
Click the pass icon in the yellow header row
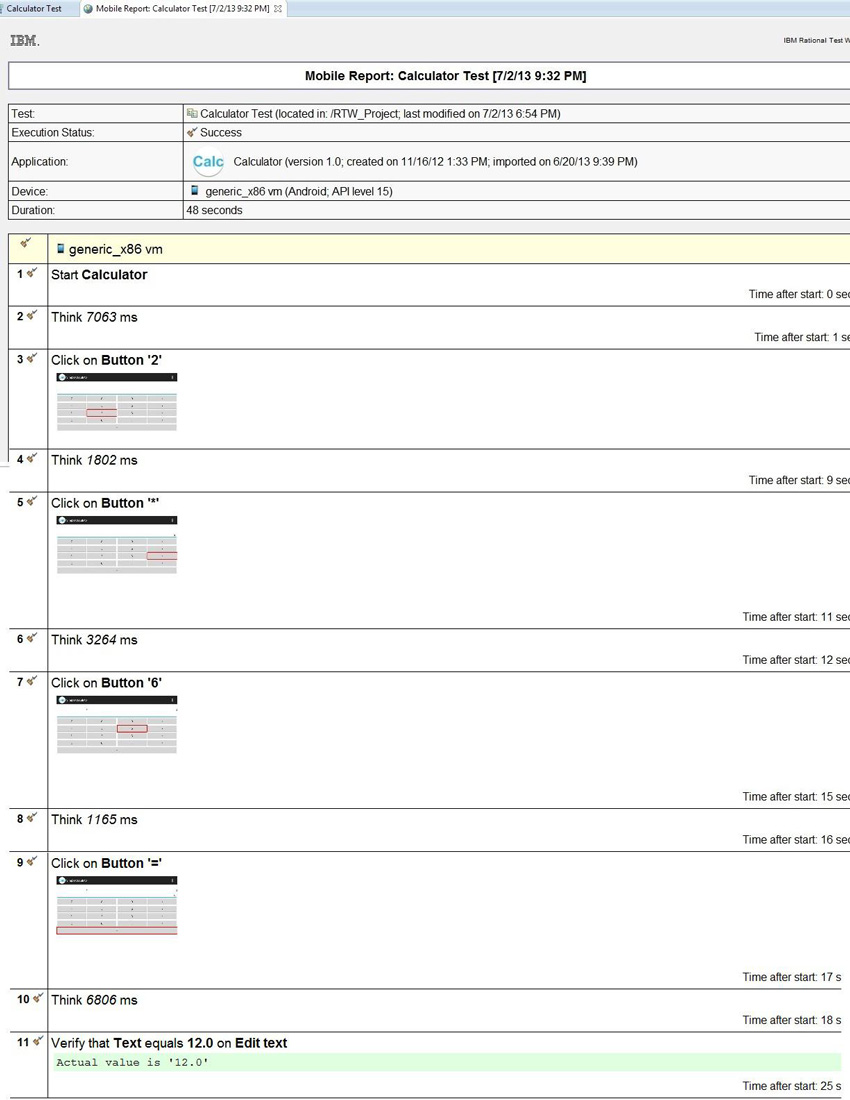click(x=26, y=243)
